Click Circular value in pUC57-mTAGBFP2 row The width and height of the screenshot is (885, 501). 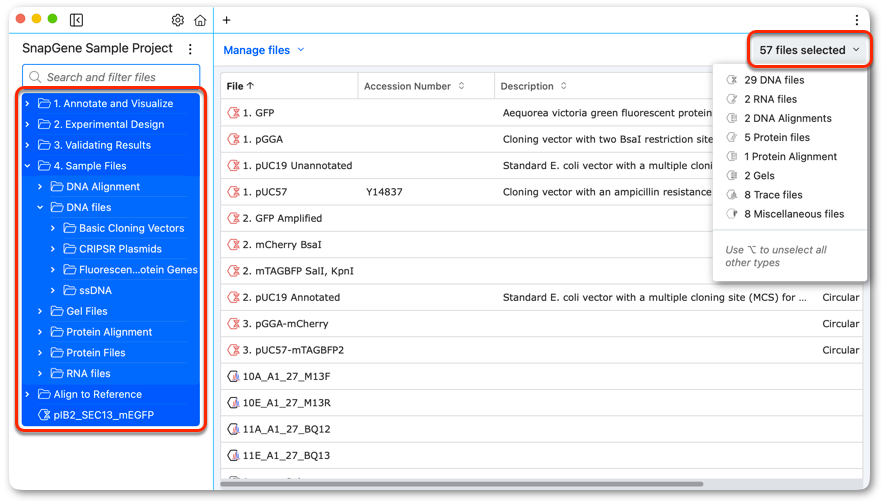[x=840, y=350]
